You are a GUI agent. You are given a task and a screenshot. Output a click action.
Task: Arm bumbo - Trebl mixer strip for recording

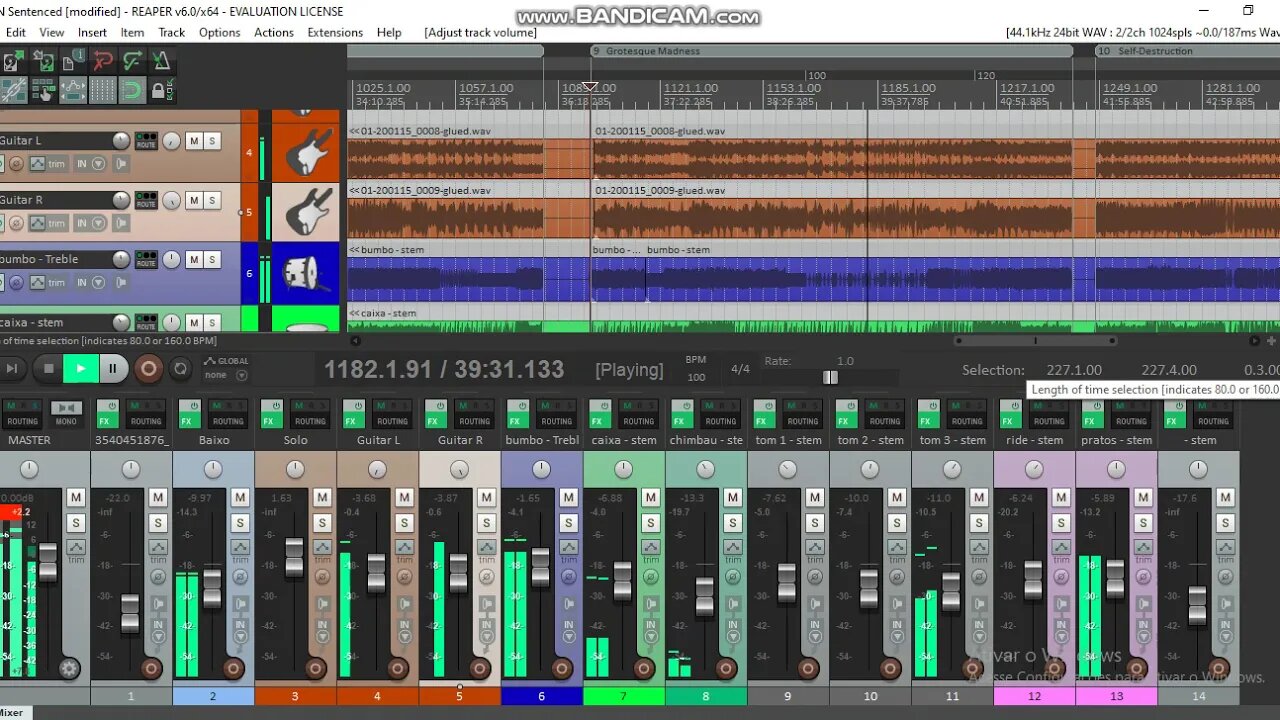(x=561, y=669)
